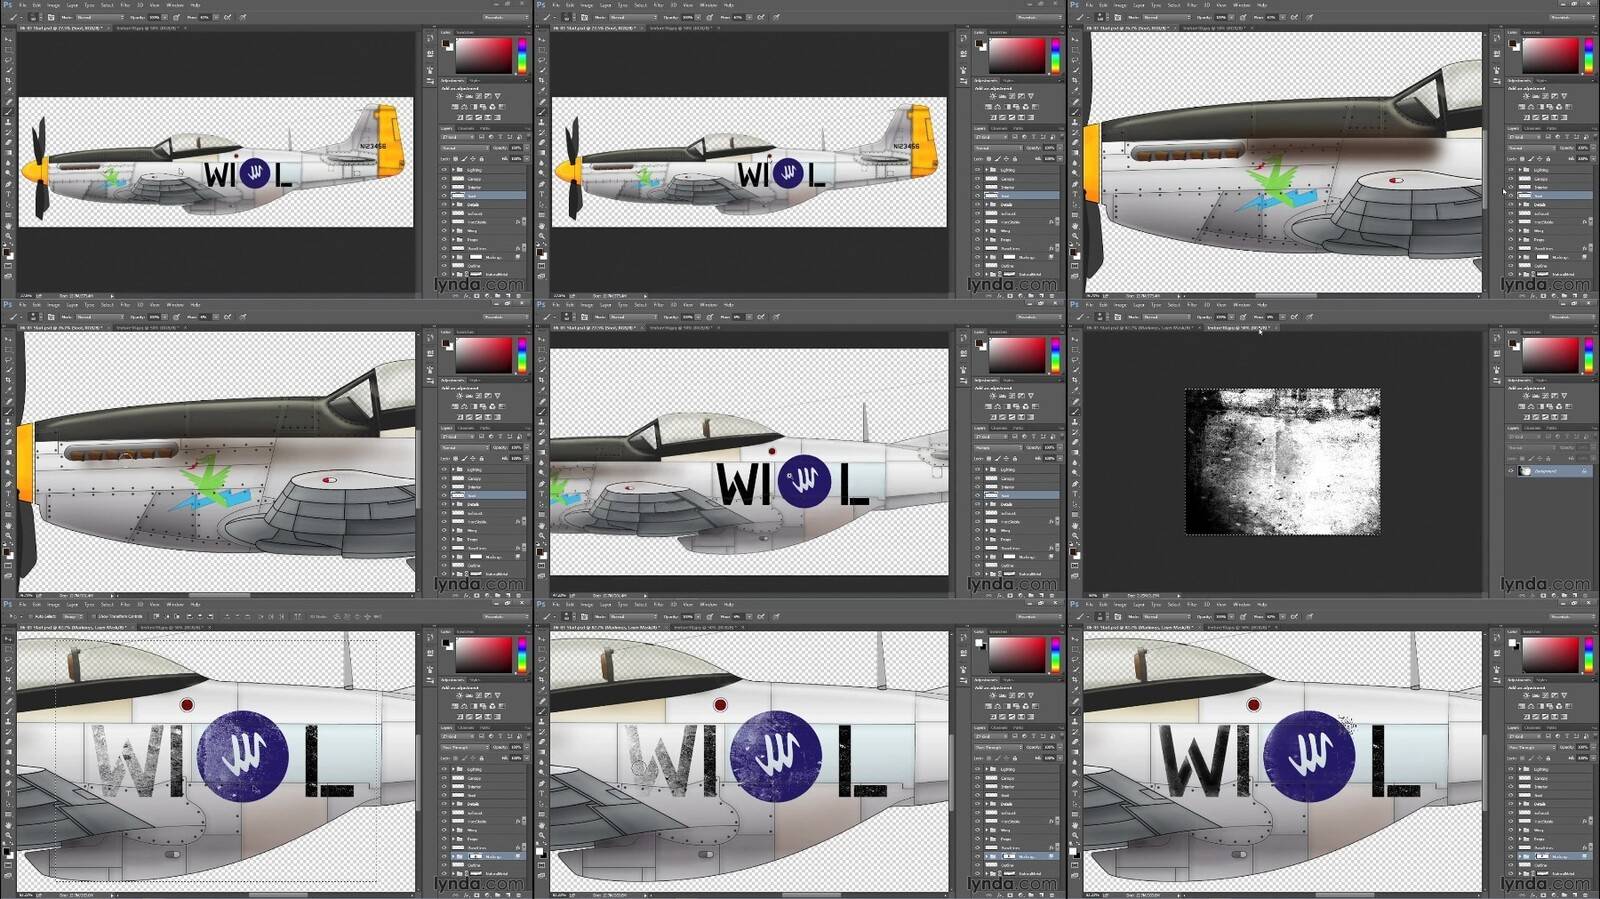Open the Window menu in texture image window
Screen dimensions: 1600x899
tap(1241, 305)
